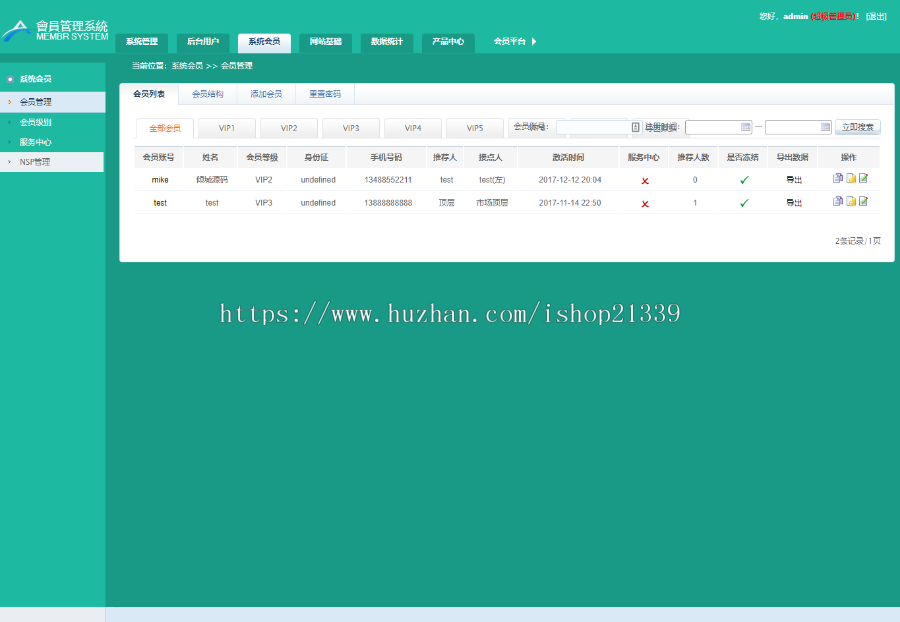The width and height of the screenshot is (900, 622).
Task: Click the Member System logo
Action: click(x=55, y=30)
